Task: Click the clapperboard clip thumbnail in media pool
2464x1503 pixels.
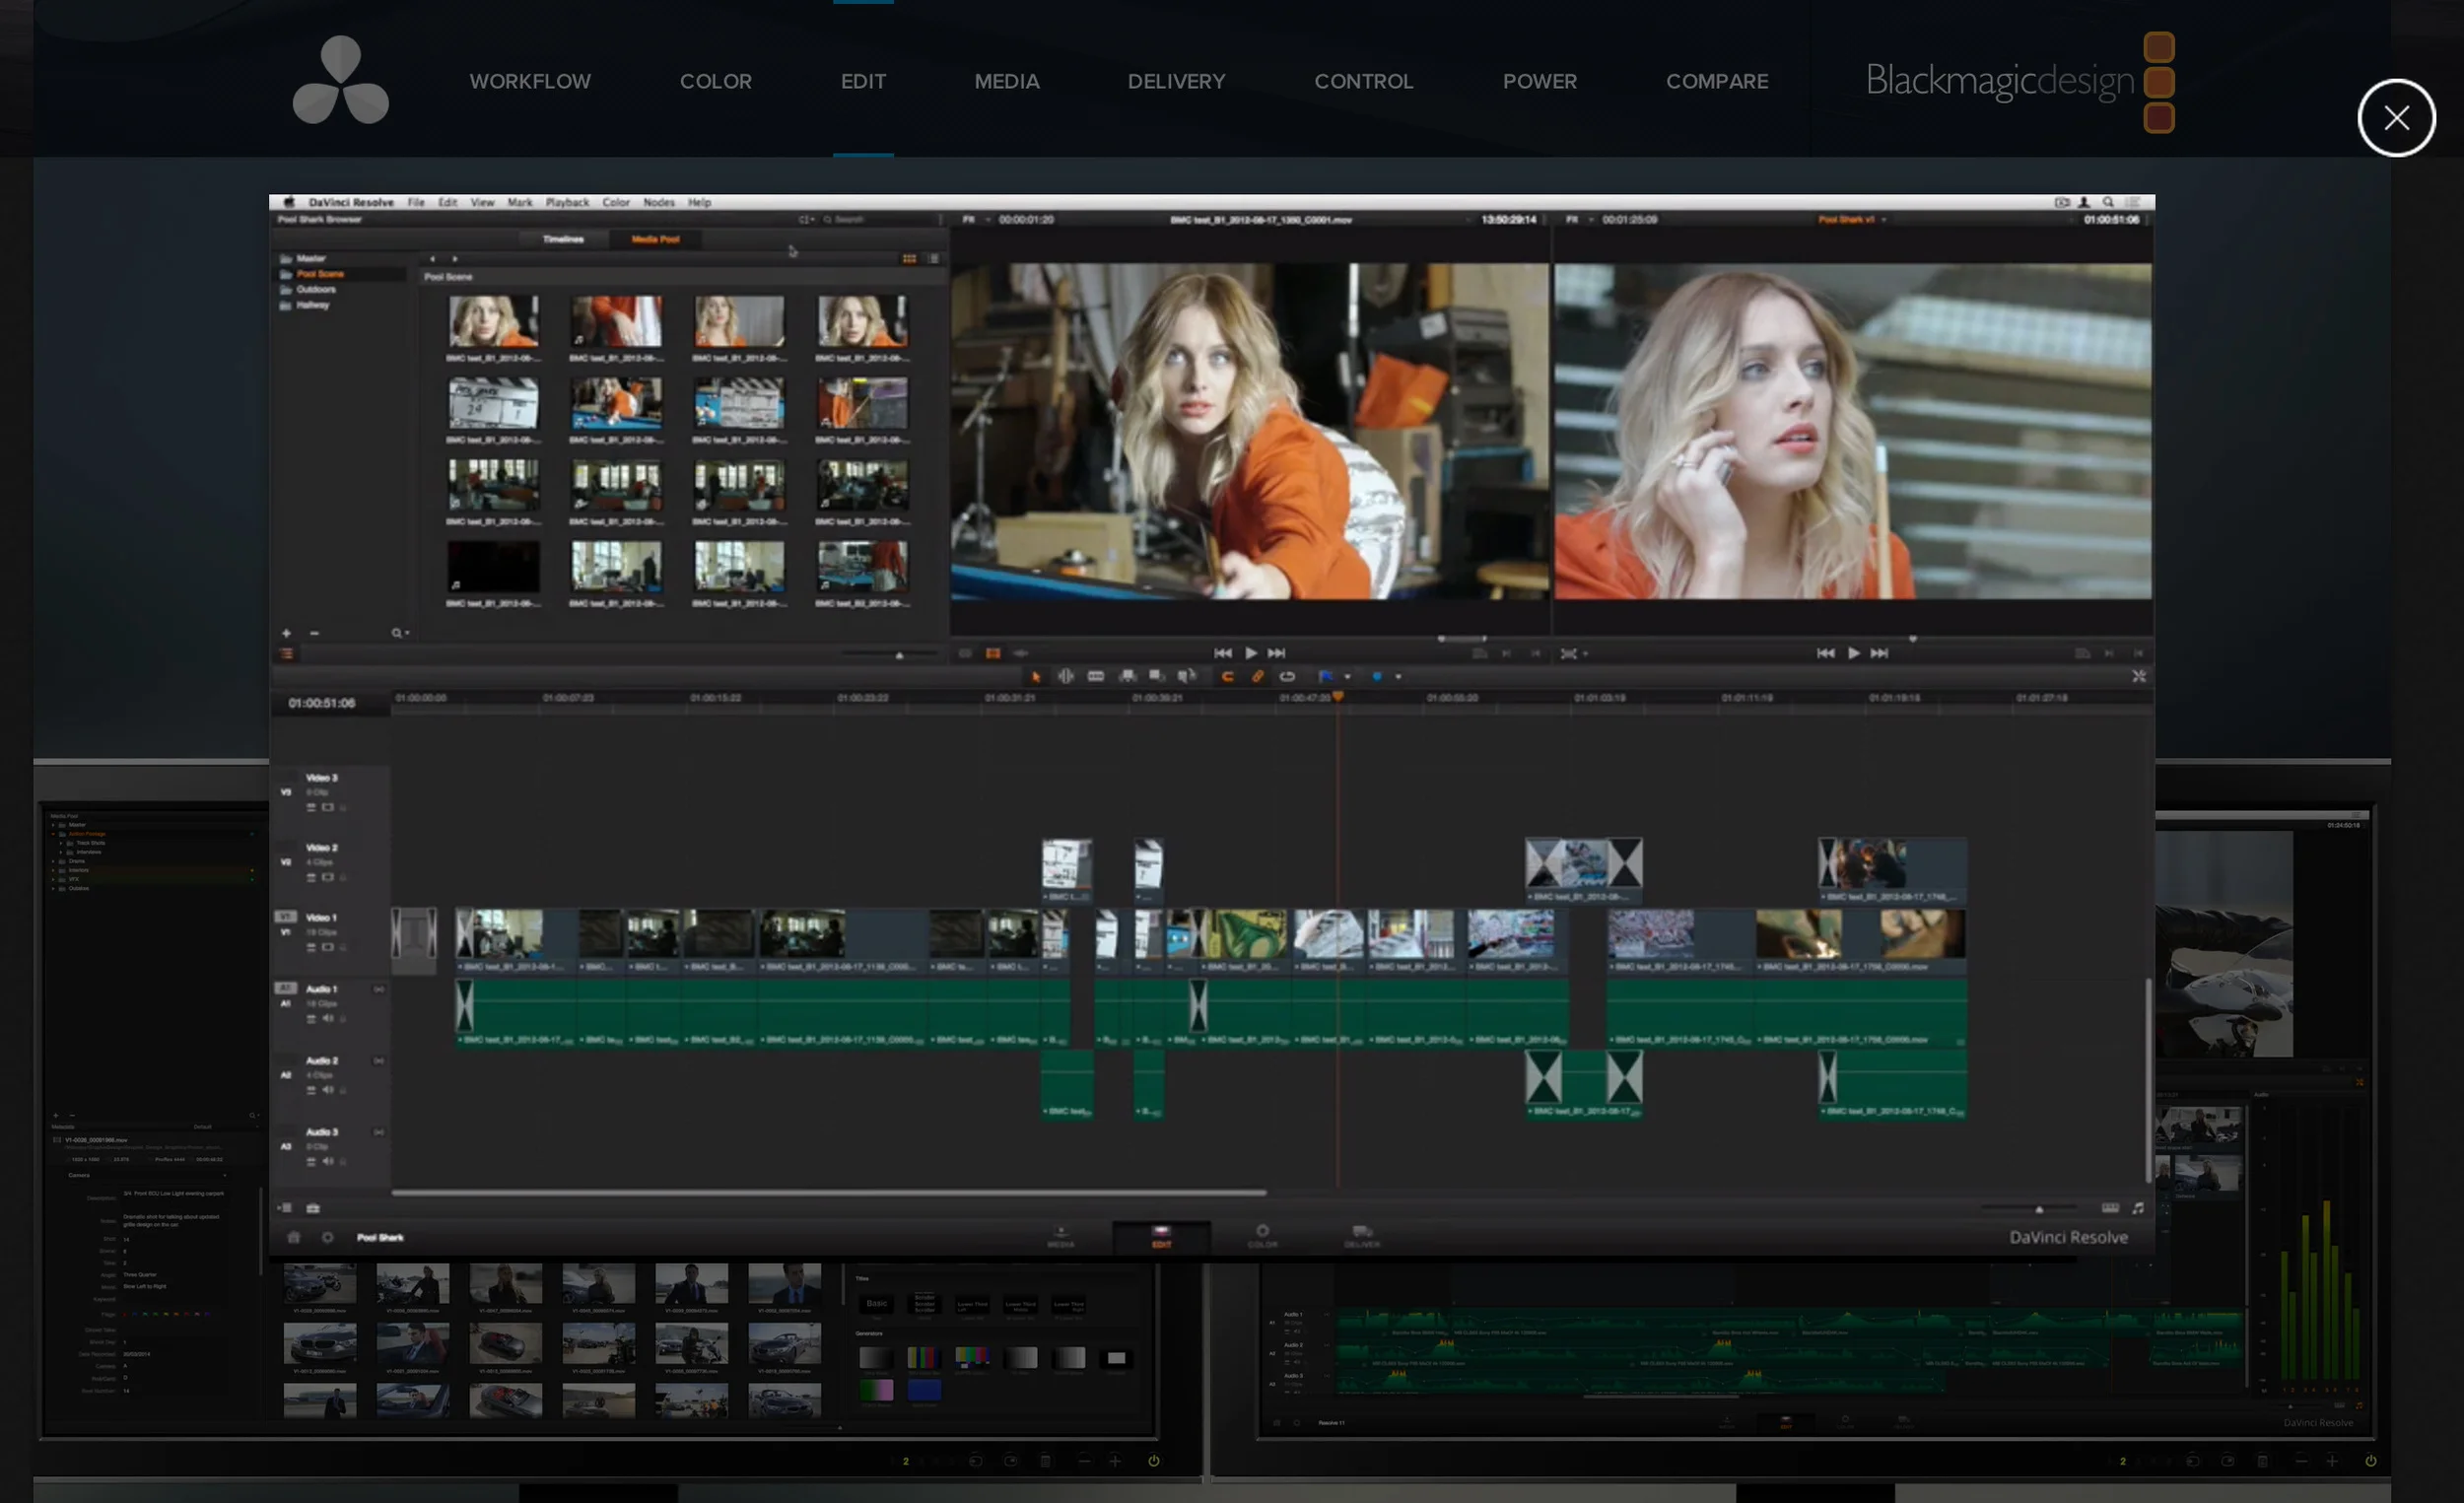Action: (x=493, y=404)
